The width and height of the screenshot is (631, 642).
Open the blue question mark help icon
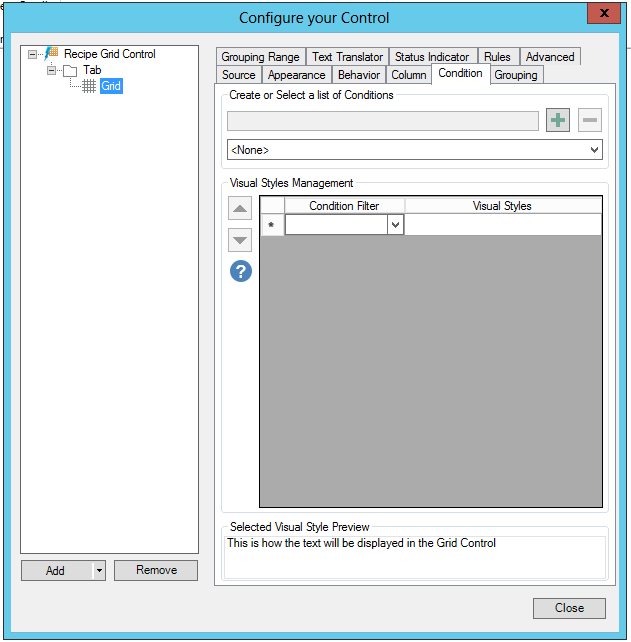pyautogui.click(x=240, y=271)
